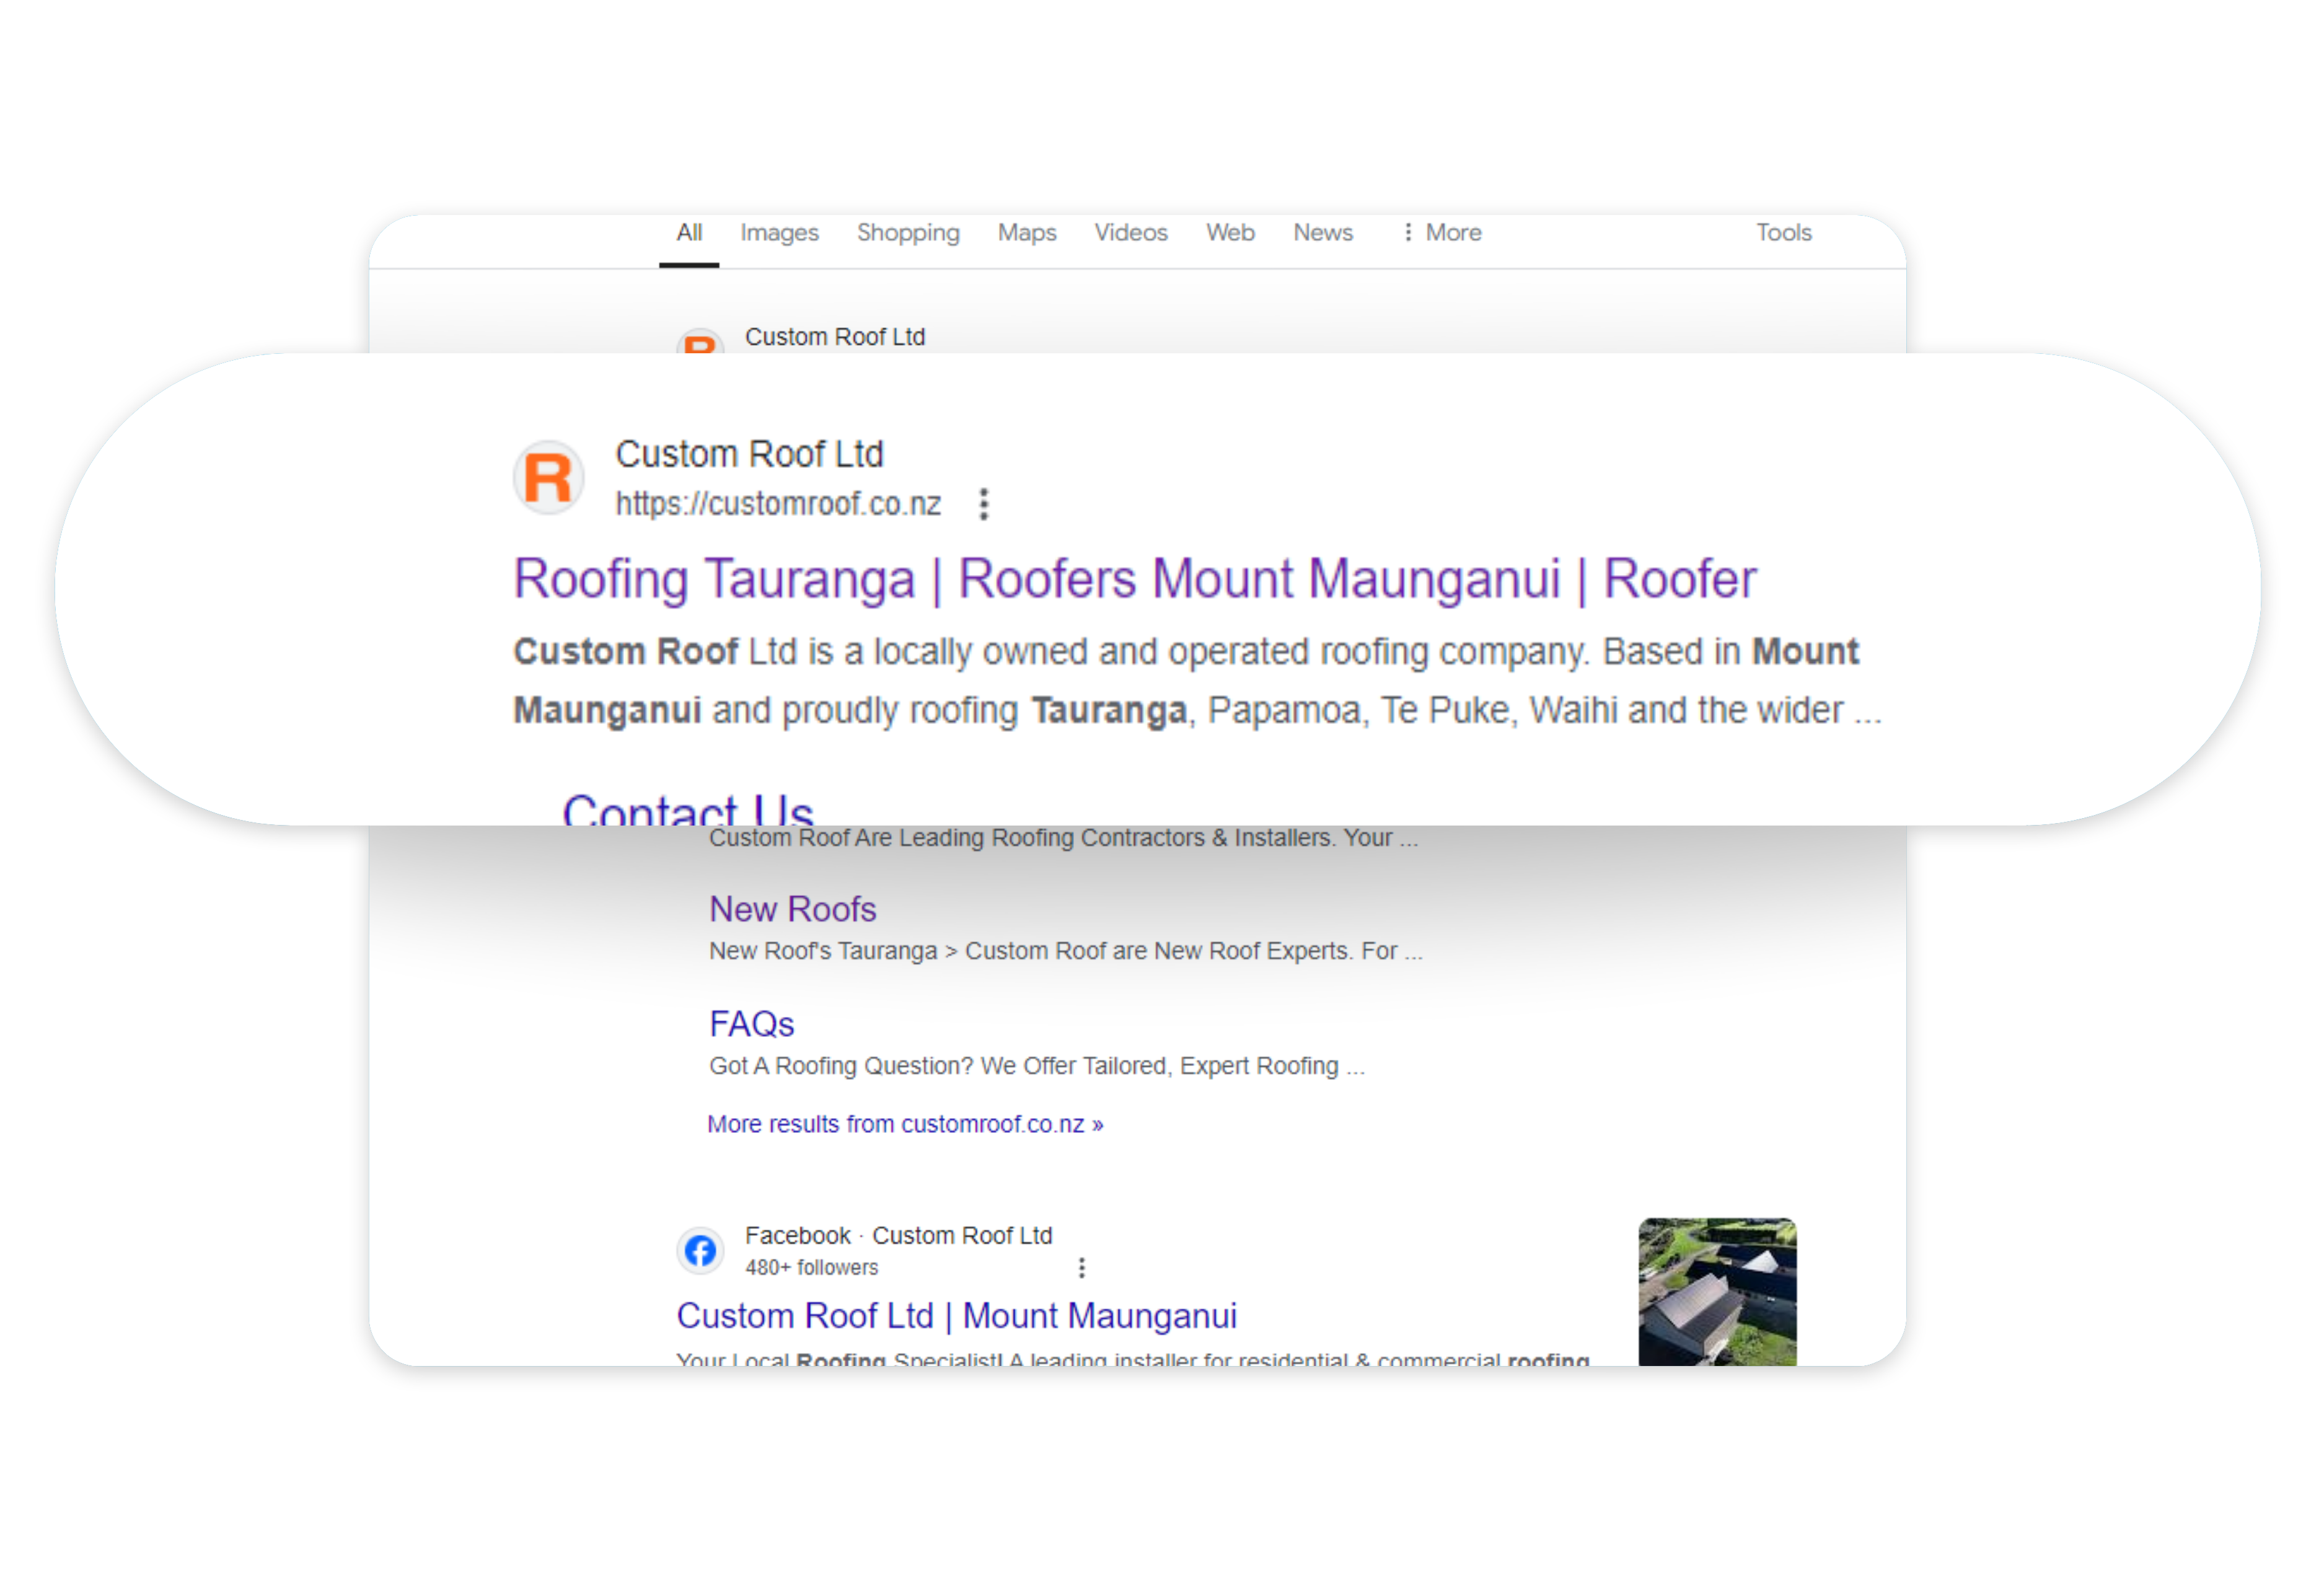Open the Videos search tab
Image resolution: width=2324 pixels, height=1573 pixels.
[x=1131, y=233]
